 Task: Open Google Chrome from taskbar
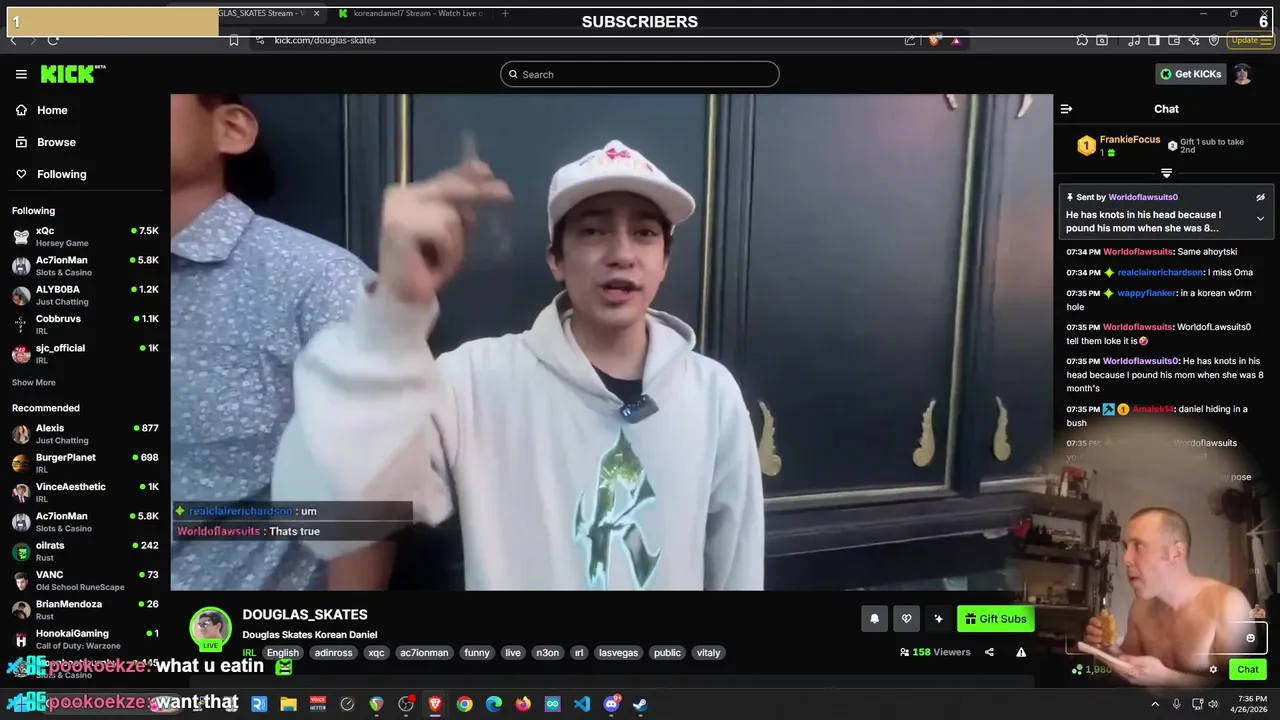(x=464, y=704)
